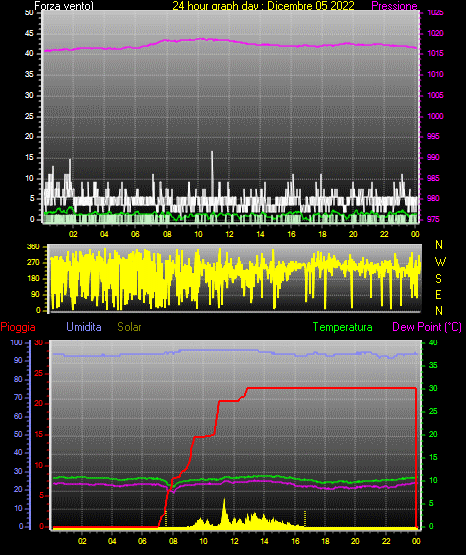The height and width of the screenshot is (555, 466).
Task: Click the 30 value on the temperature axis
Action: coord(433,388)
